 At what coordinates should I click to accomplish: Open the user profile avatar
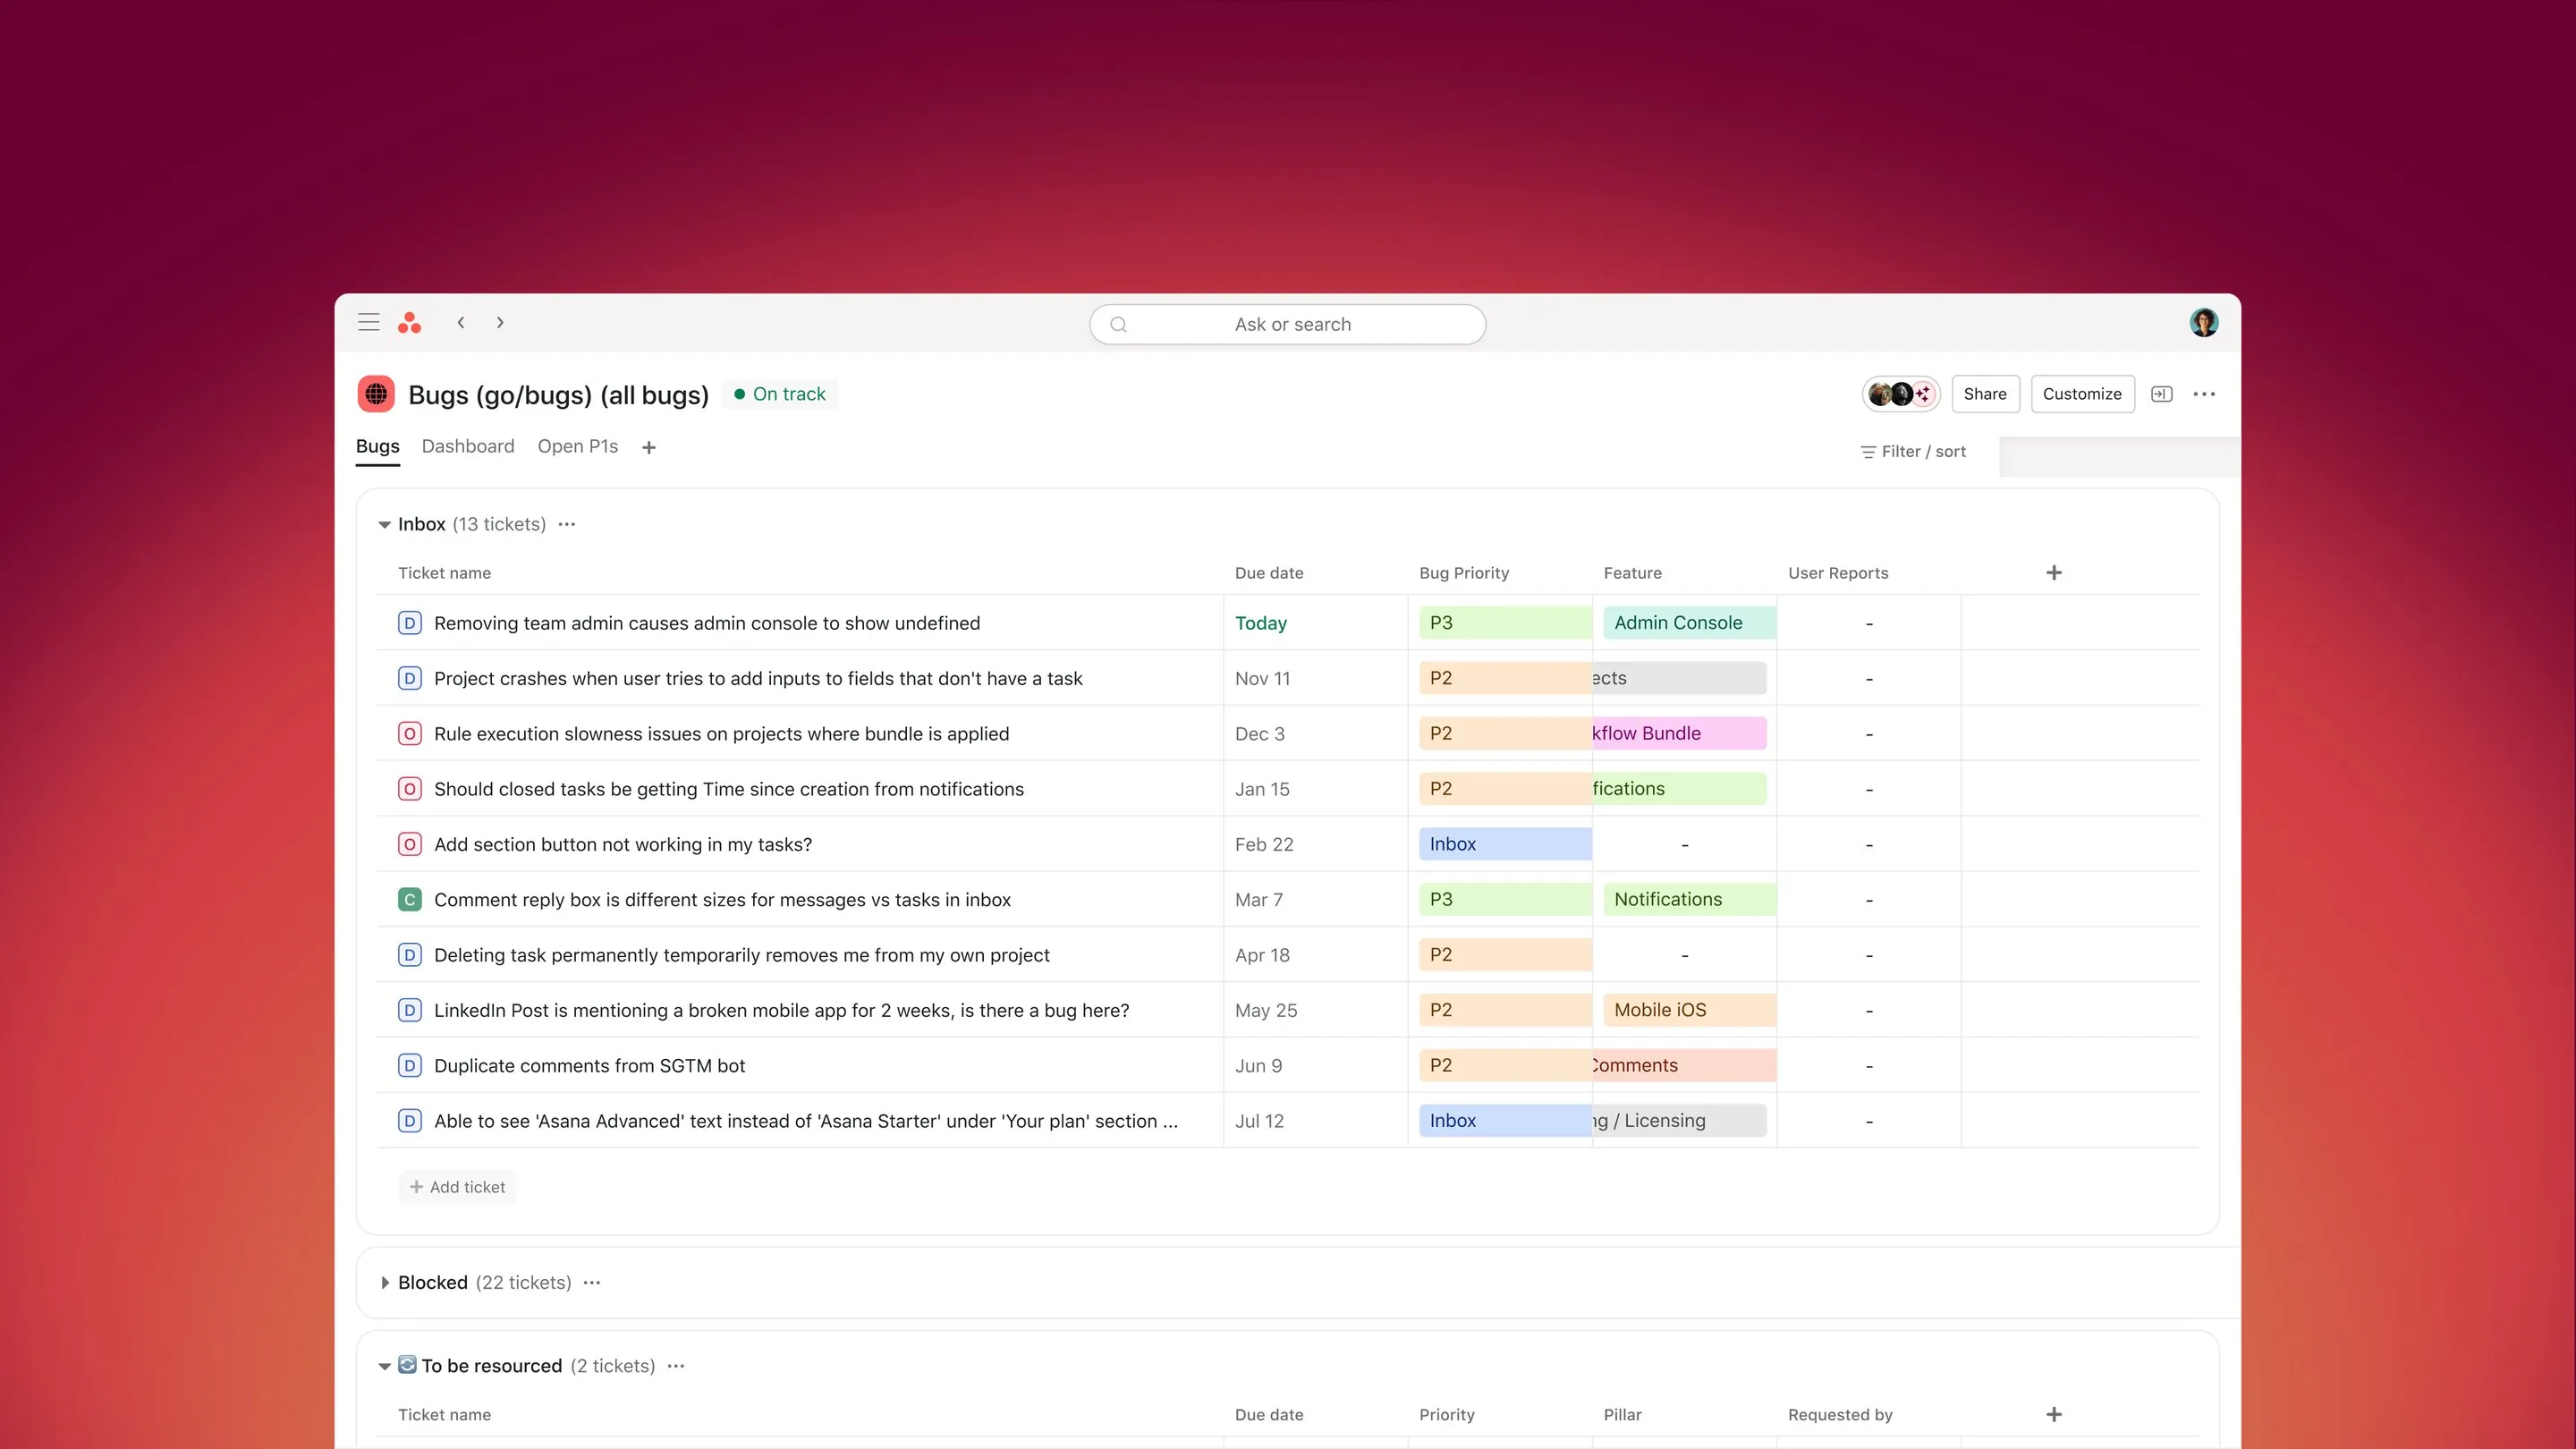[x=2203, y=322]
